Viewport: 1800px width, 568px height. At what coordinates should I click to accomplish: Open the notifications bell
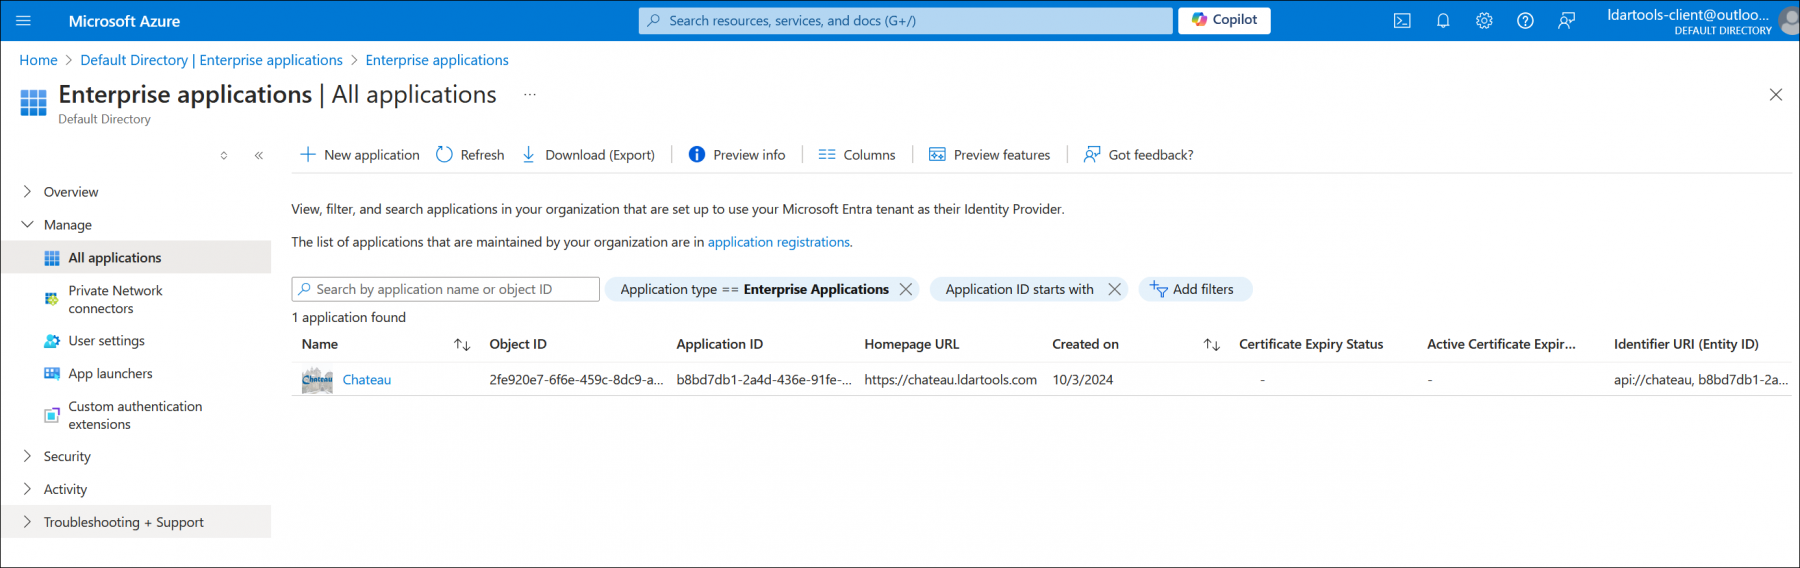1443,21
